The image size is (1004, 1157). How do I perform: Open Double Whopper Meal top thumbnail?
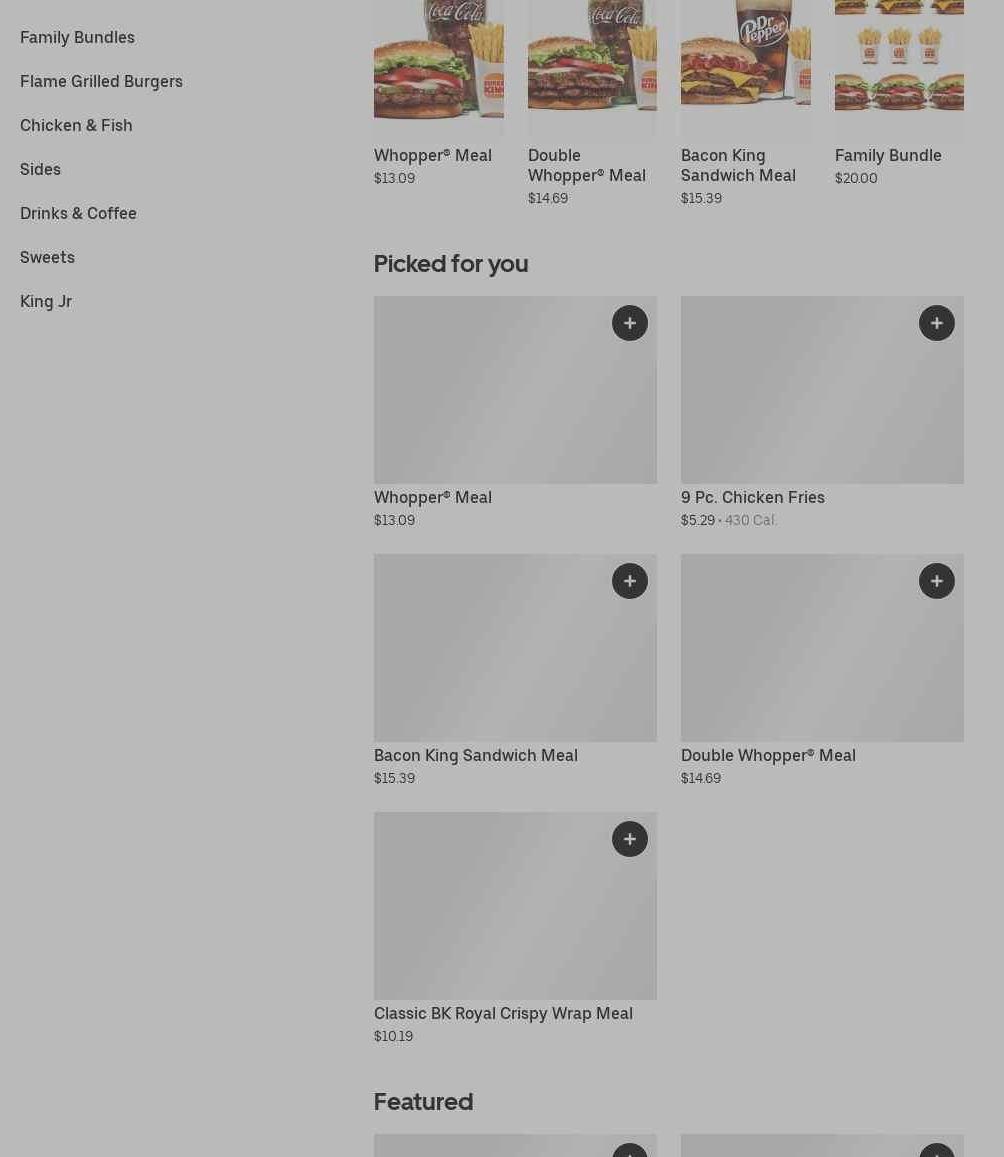(592, 66)
